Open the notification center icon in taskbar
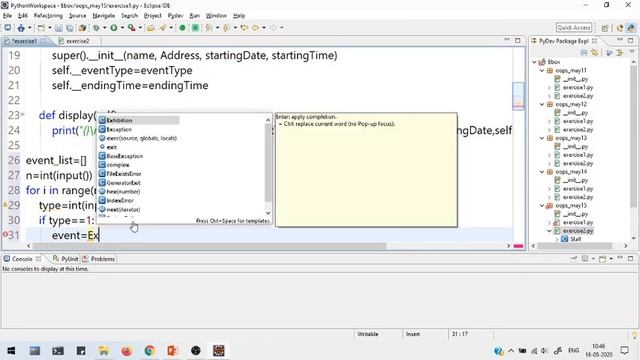Image resolution: width=640 pixels, height=360 pixels. click(624, 351)
